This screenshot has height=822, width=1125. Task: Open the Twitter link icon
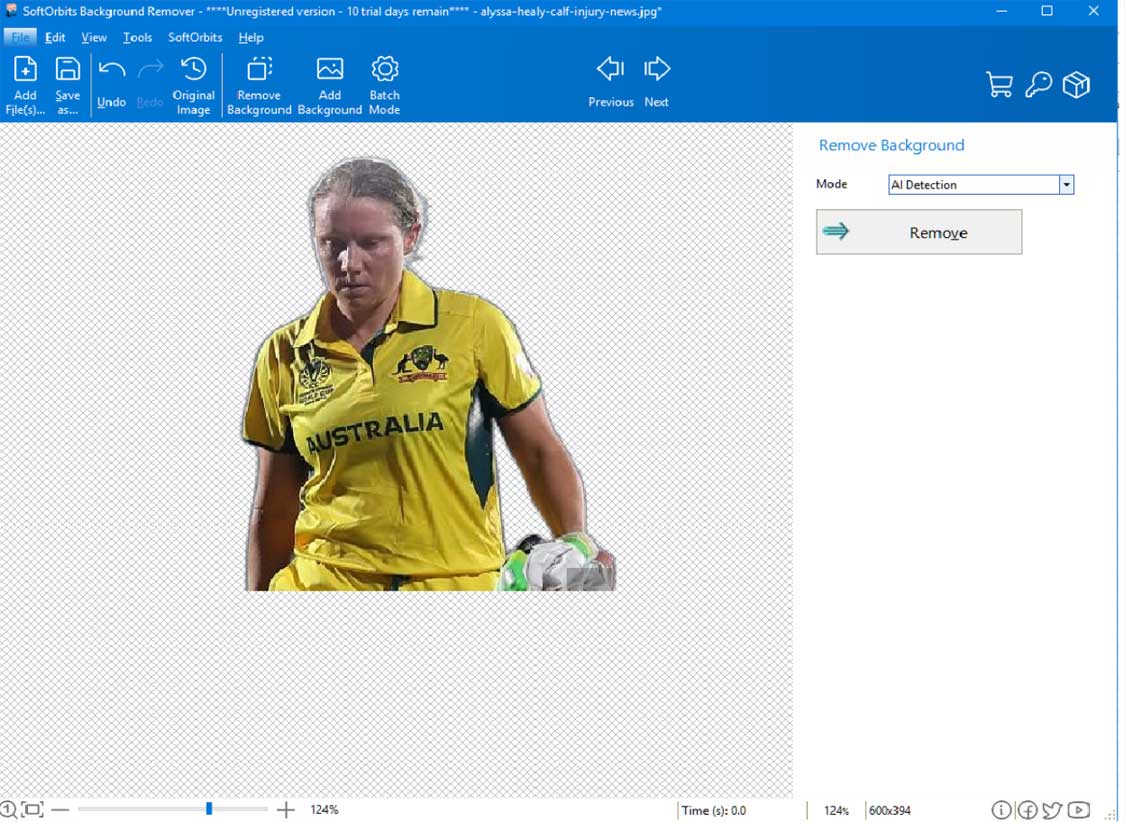tap(1052, 810)
